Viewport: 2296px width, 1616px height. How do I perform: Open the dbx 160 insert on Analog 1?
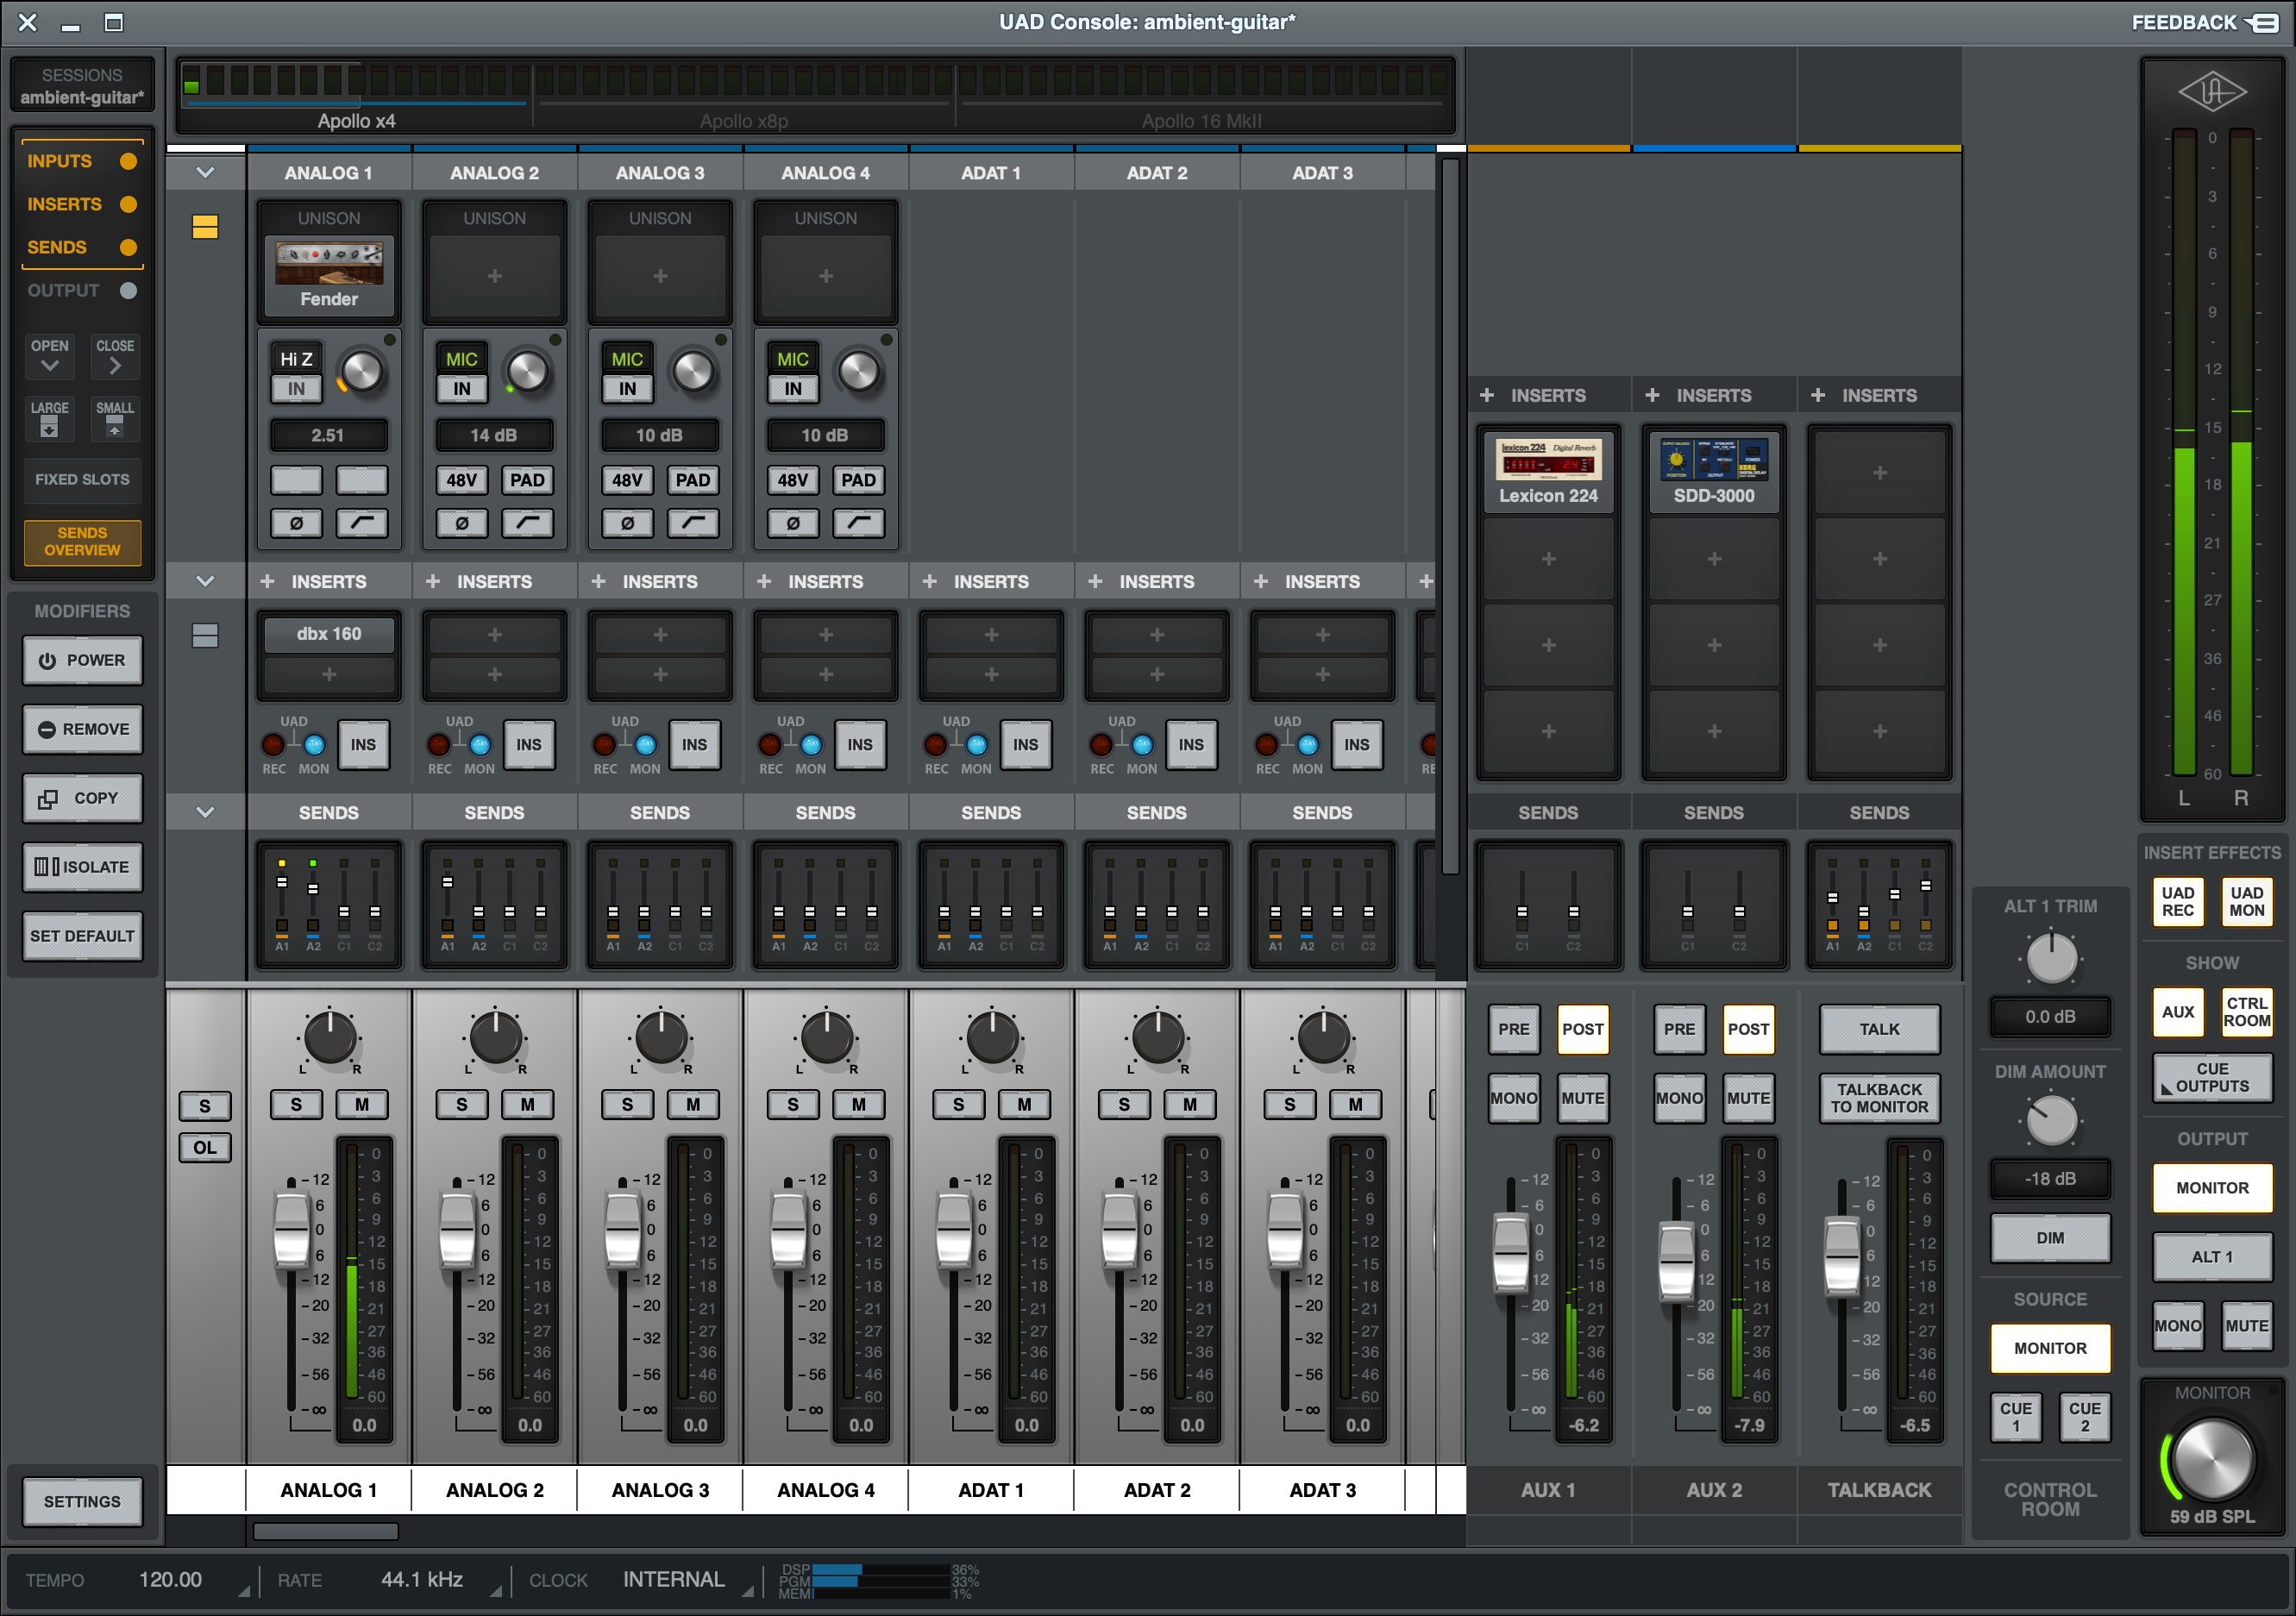click(x=329, y=632)
